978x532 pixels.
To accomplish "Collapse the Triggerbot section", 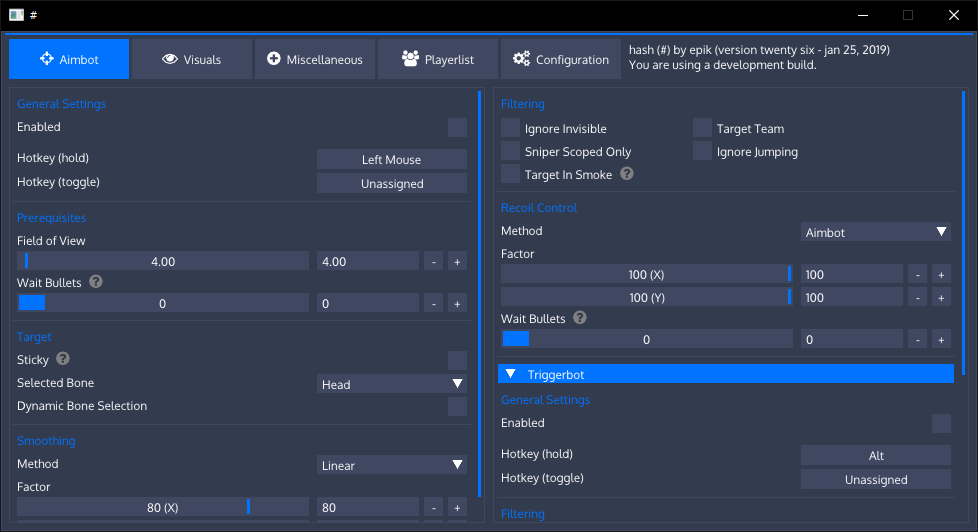I will 511,374.
